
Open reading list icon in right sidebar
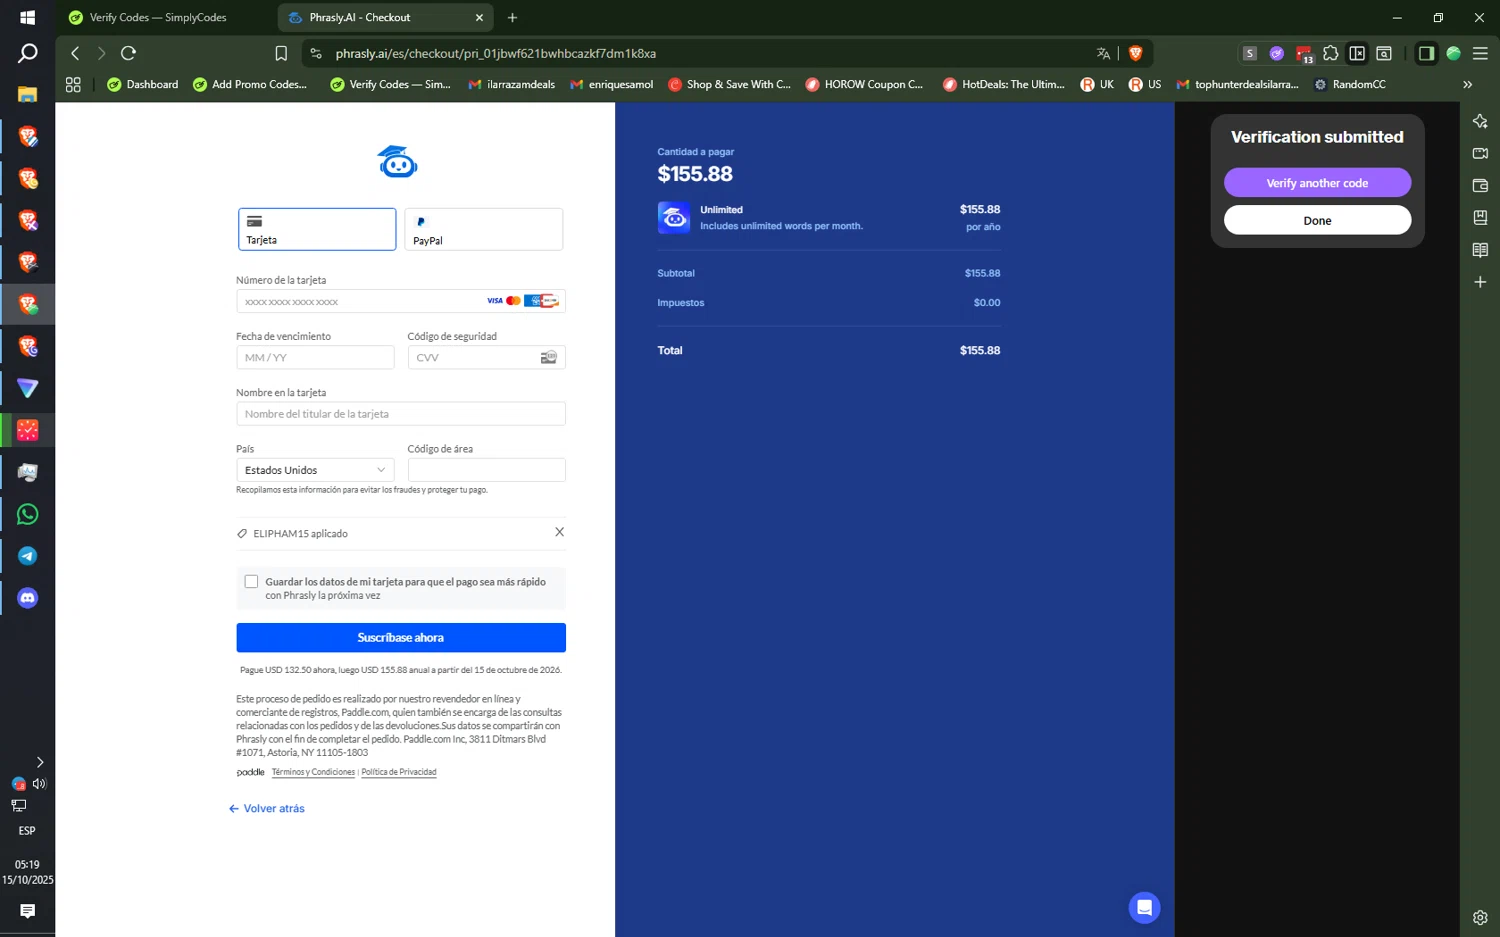(1480, 249)
